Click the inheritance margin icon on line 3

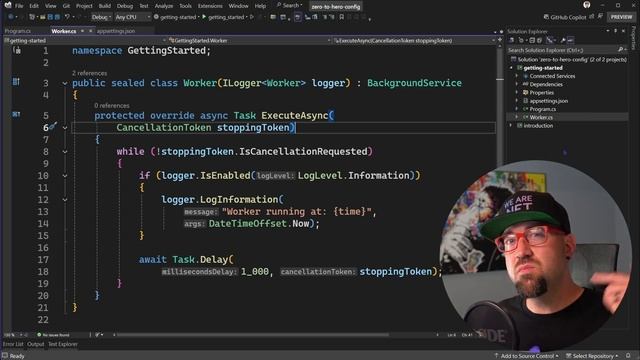[16, 82]
